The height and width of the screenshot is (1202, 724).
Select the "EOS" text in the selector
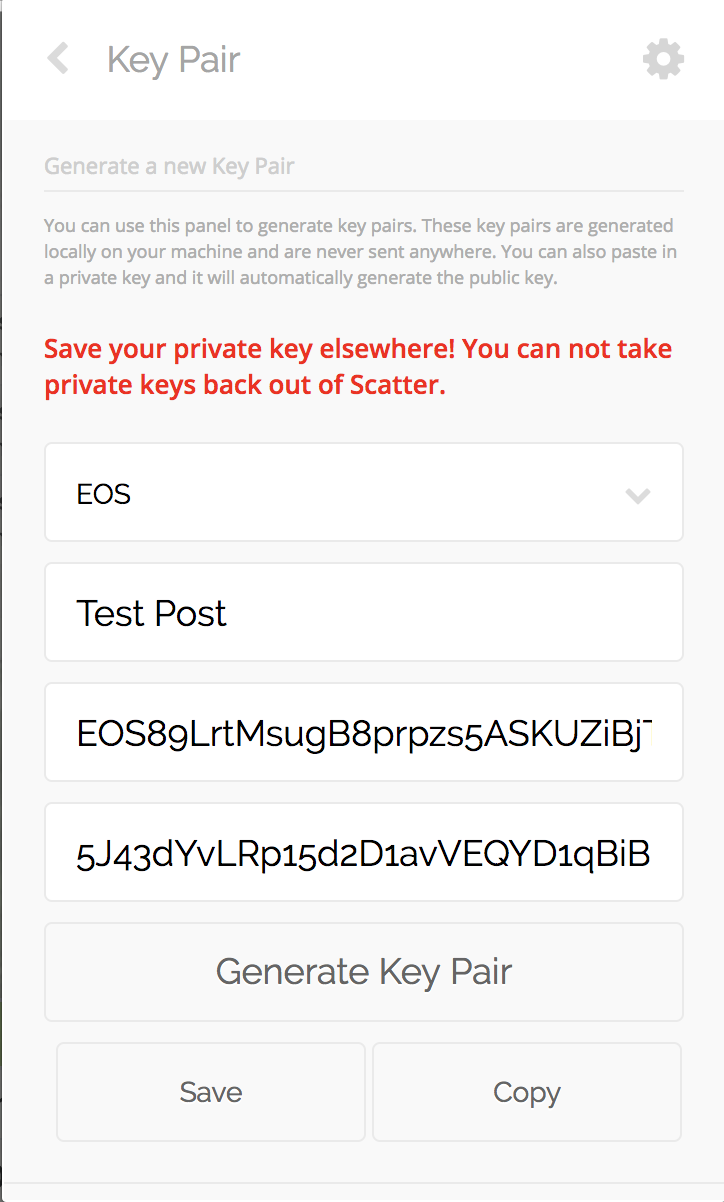(104, 494)
